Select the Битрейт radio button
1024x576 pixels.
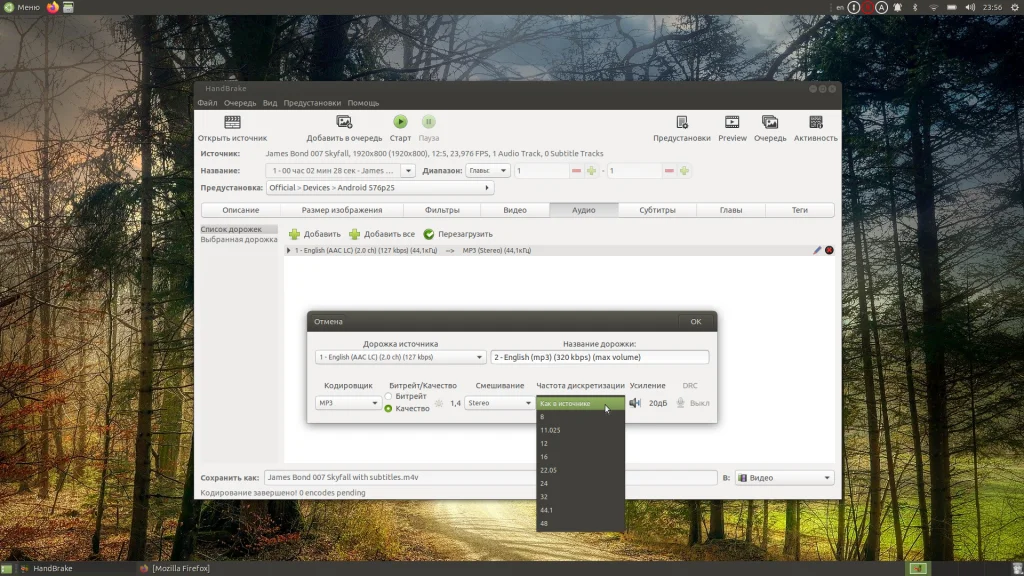pos(389,397)
